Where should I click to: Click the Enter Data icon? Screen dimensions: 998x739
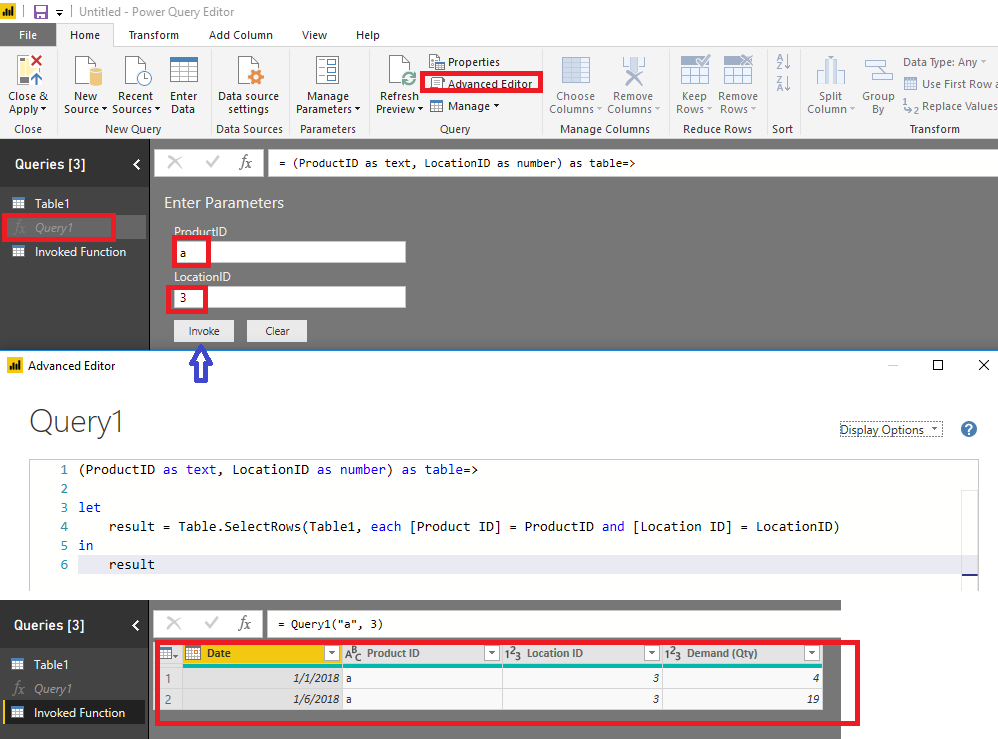184,70
